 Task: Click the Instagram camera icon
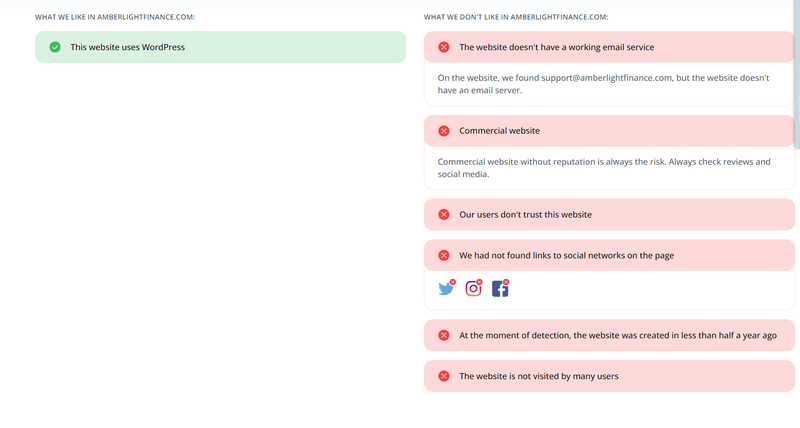tap(473, 289)
